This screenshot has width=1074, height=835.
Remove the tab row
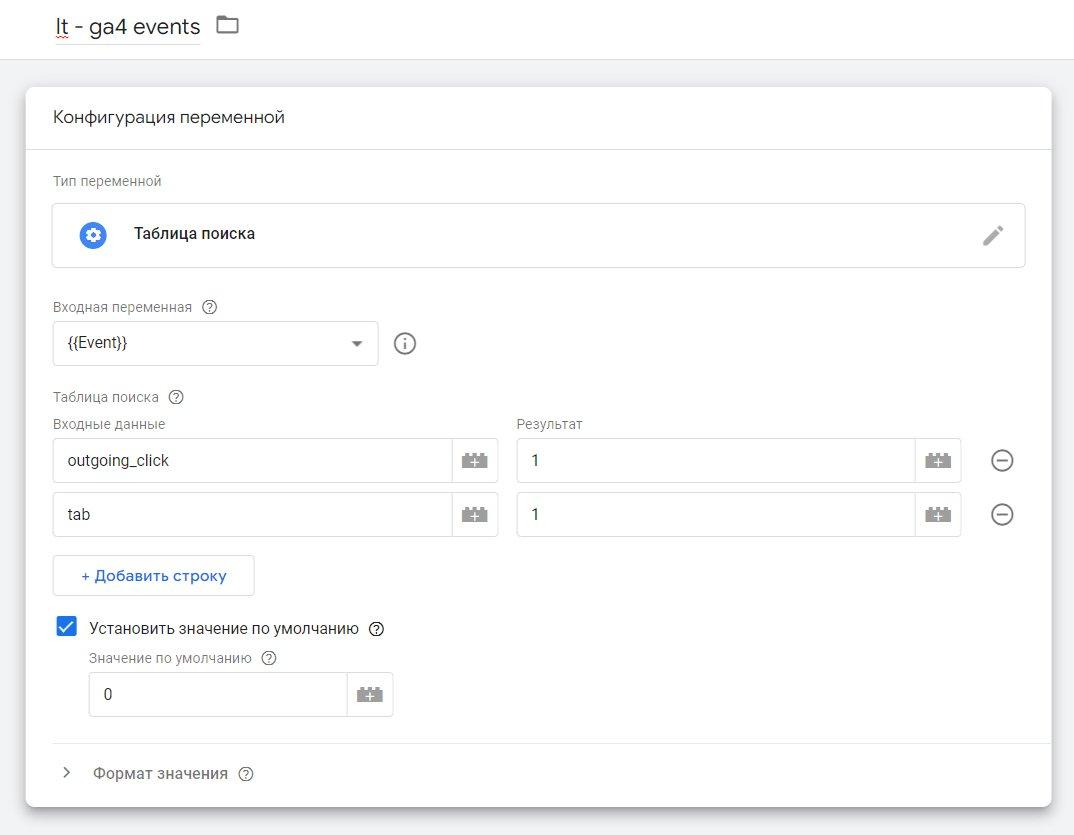(x=1002, y=515)
